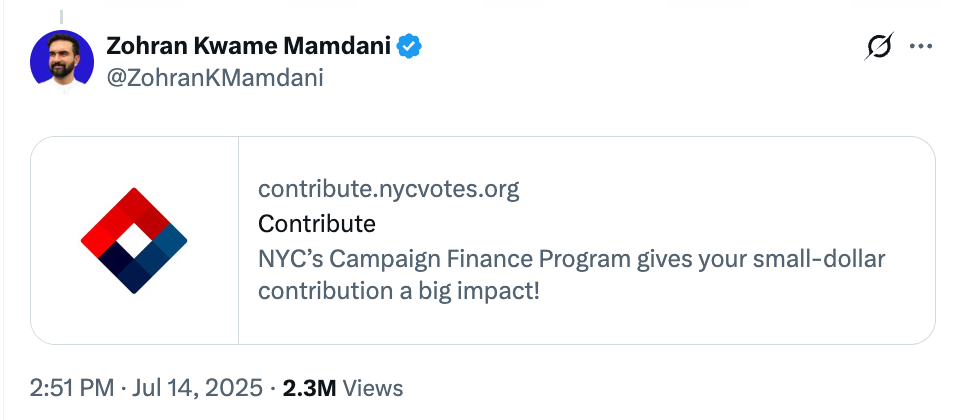
Task: Click the white center of the diamond logo
Action: pos(134,241)
